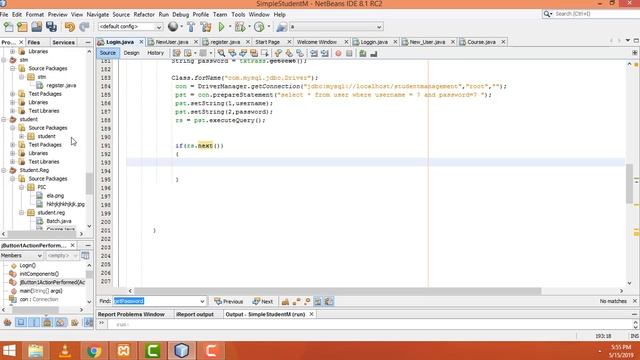Click the Undo arrow icon

[x=70, y=27]
